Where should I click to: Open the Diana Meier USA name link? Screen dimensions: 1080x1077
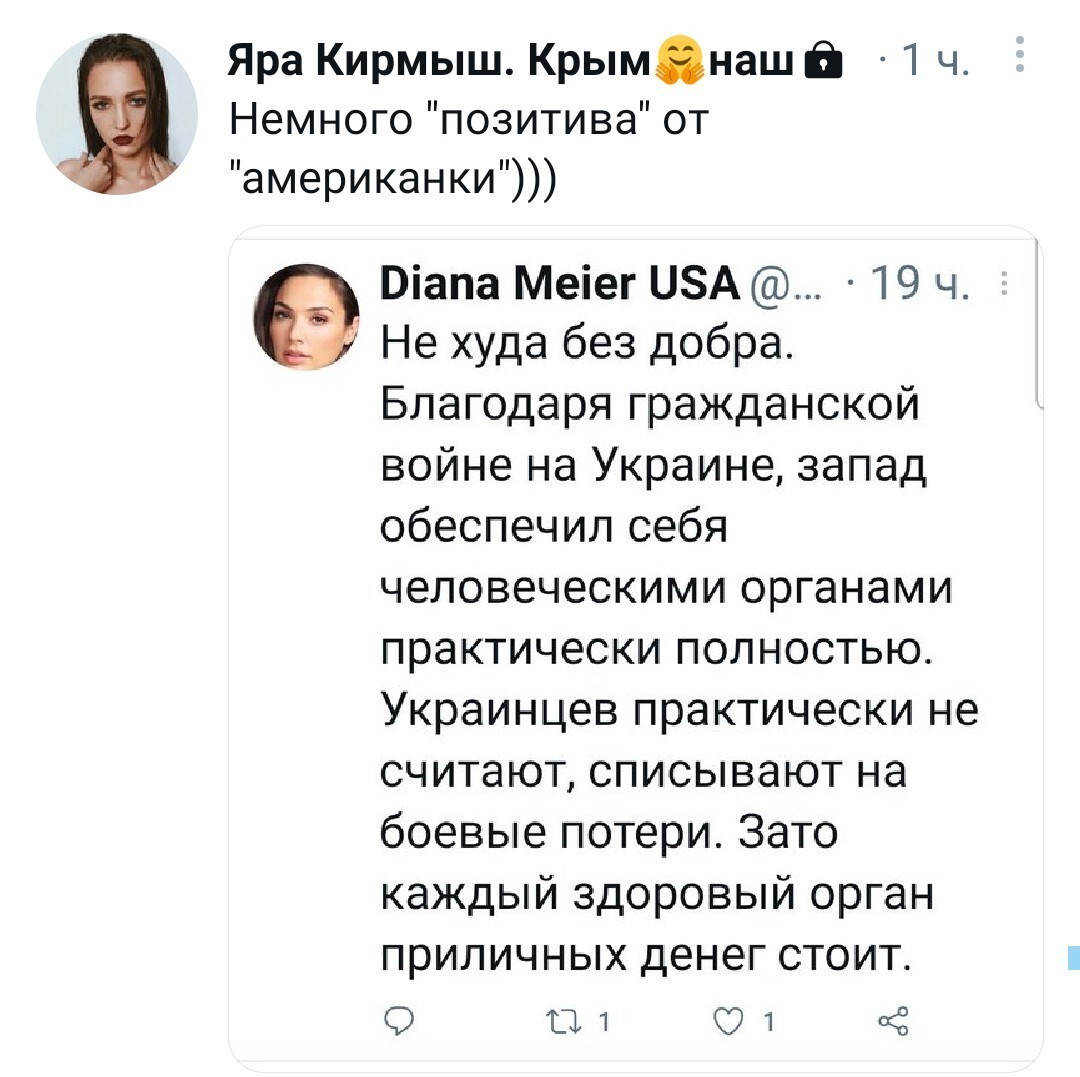tap(560, 282)
